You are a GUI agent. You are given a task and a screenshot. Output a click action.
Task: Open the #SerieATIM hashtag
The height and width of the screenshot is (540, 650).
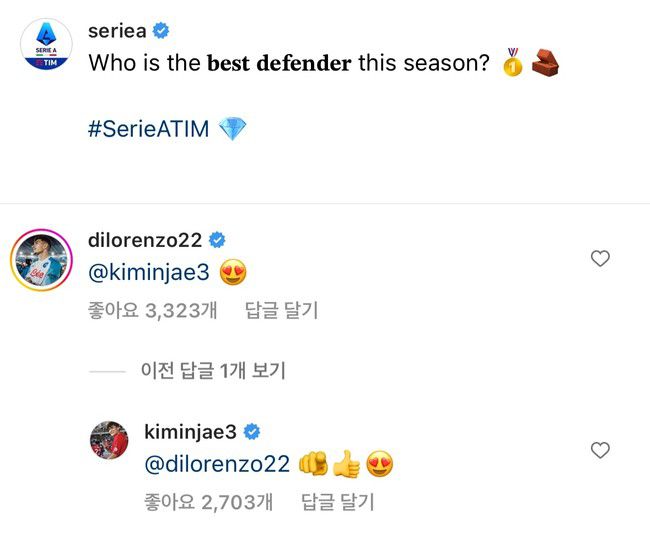tap(148, 130)
